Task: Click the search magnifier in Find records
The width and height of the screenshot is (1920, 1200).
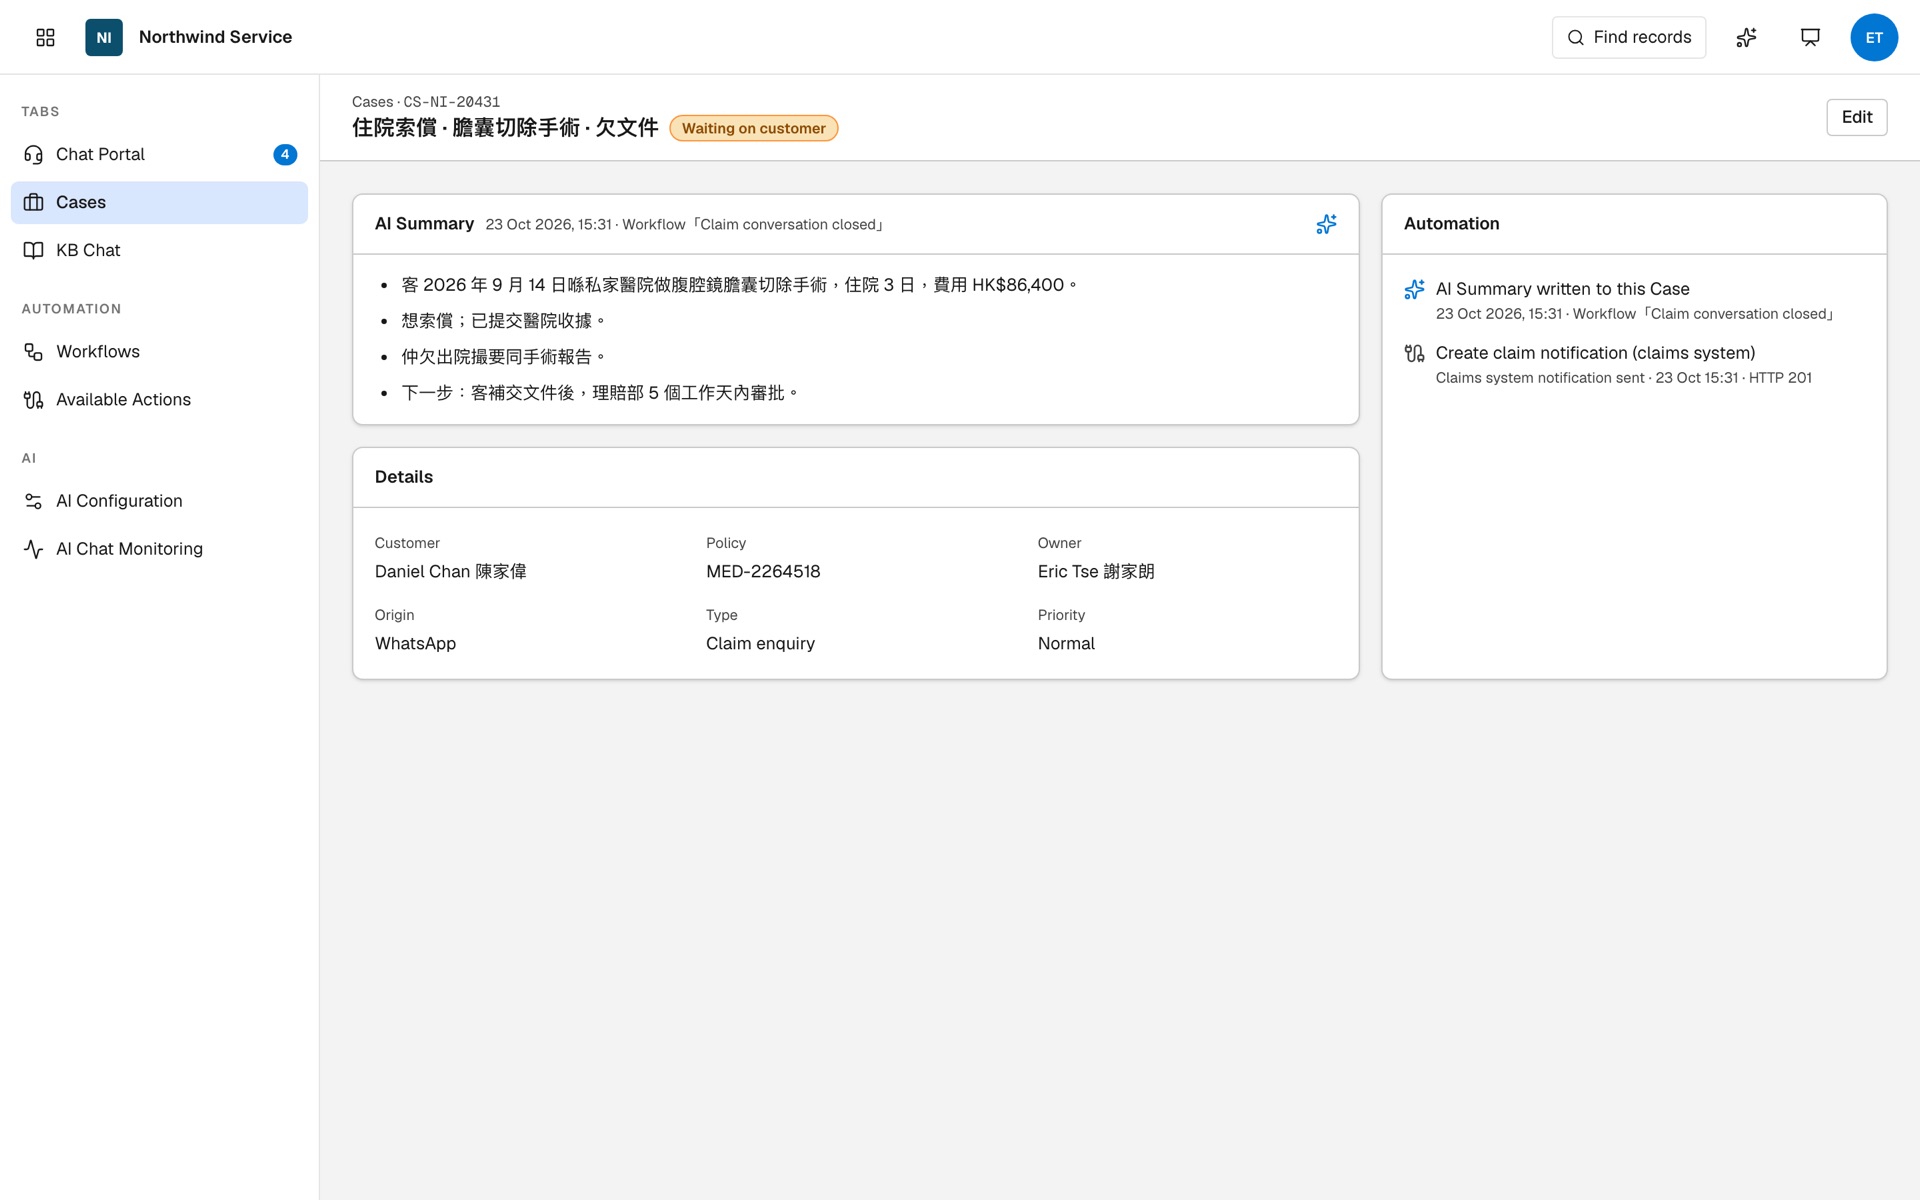Action: coord(1576,37)
